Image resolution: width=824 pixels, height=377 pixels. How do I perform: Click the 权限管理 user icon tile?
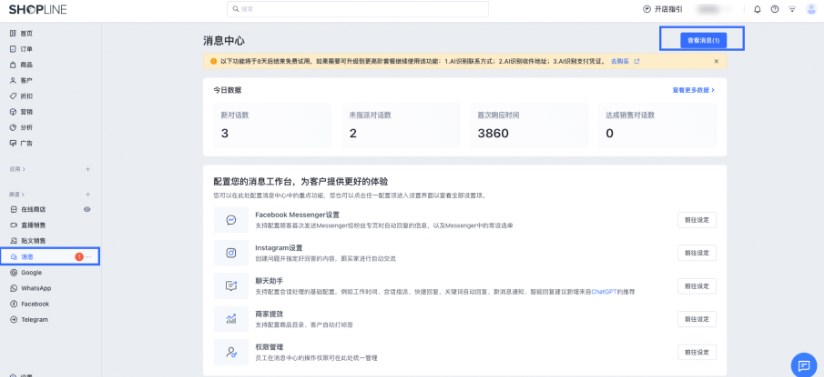tap(231, 352)
